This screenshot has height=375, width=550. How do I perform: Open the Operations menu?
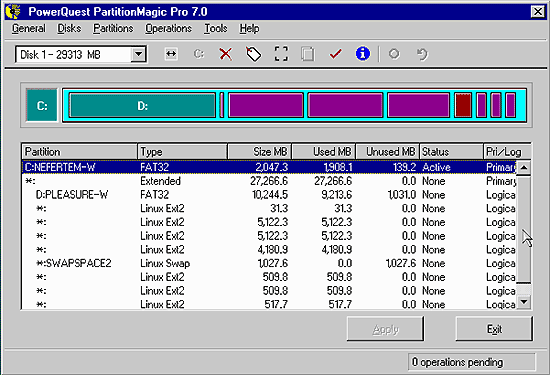pyautogui.click(x=168, y=28)
